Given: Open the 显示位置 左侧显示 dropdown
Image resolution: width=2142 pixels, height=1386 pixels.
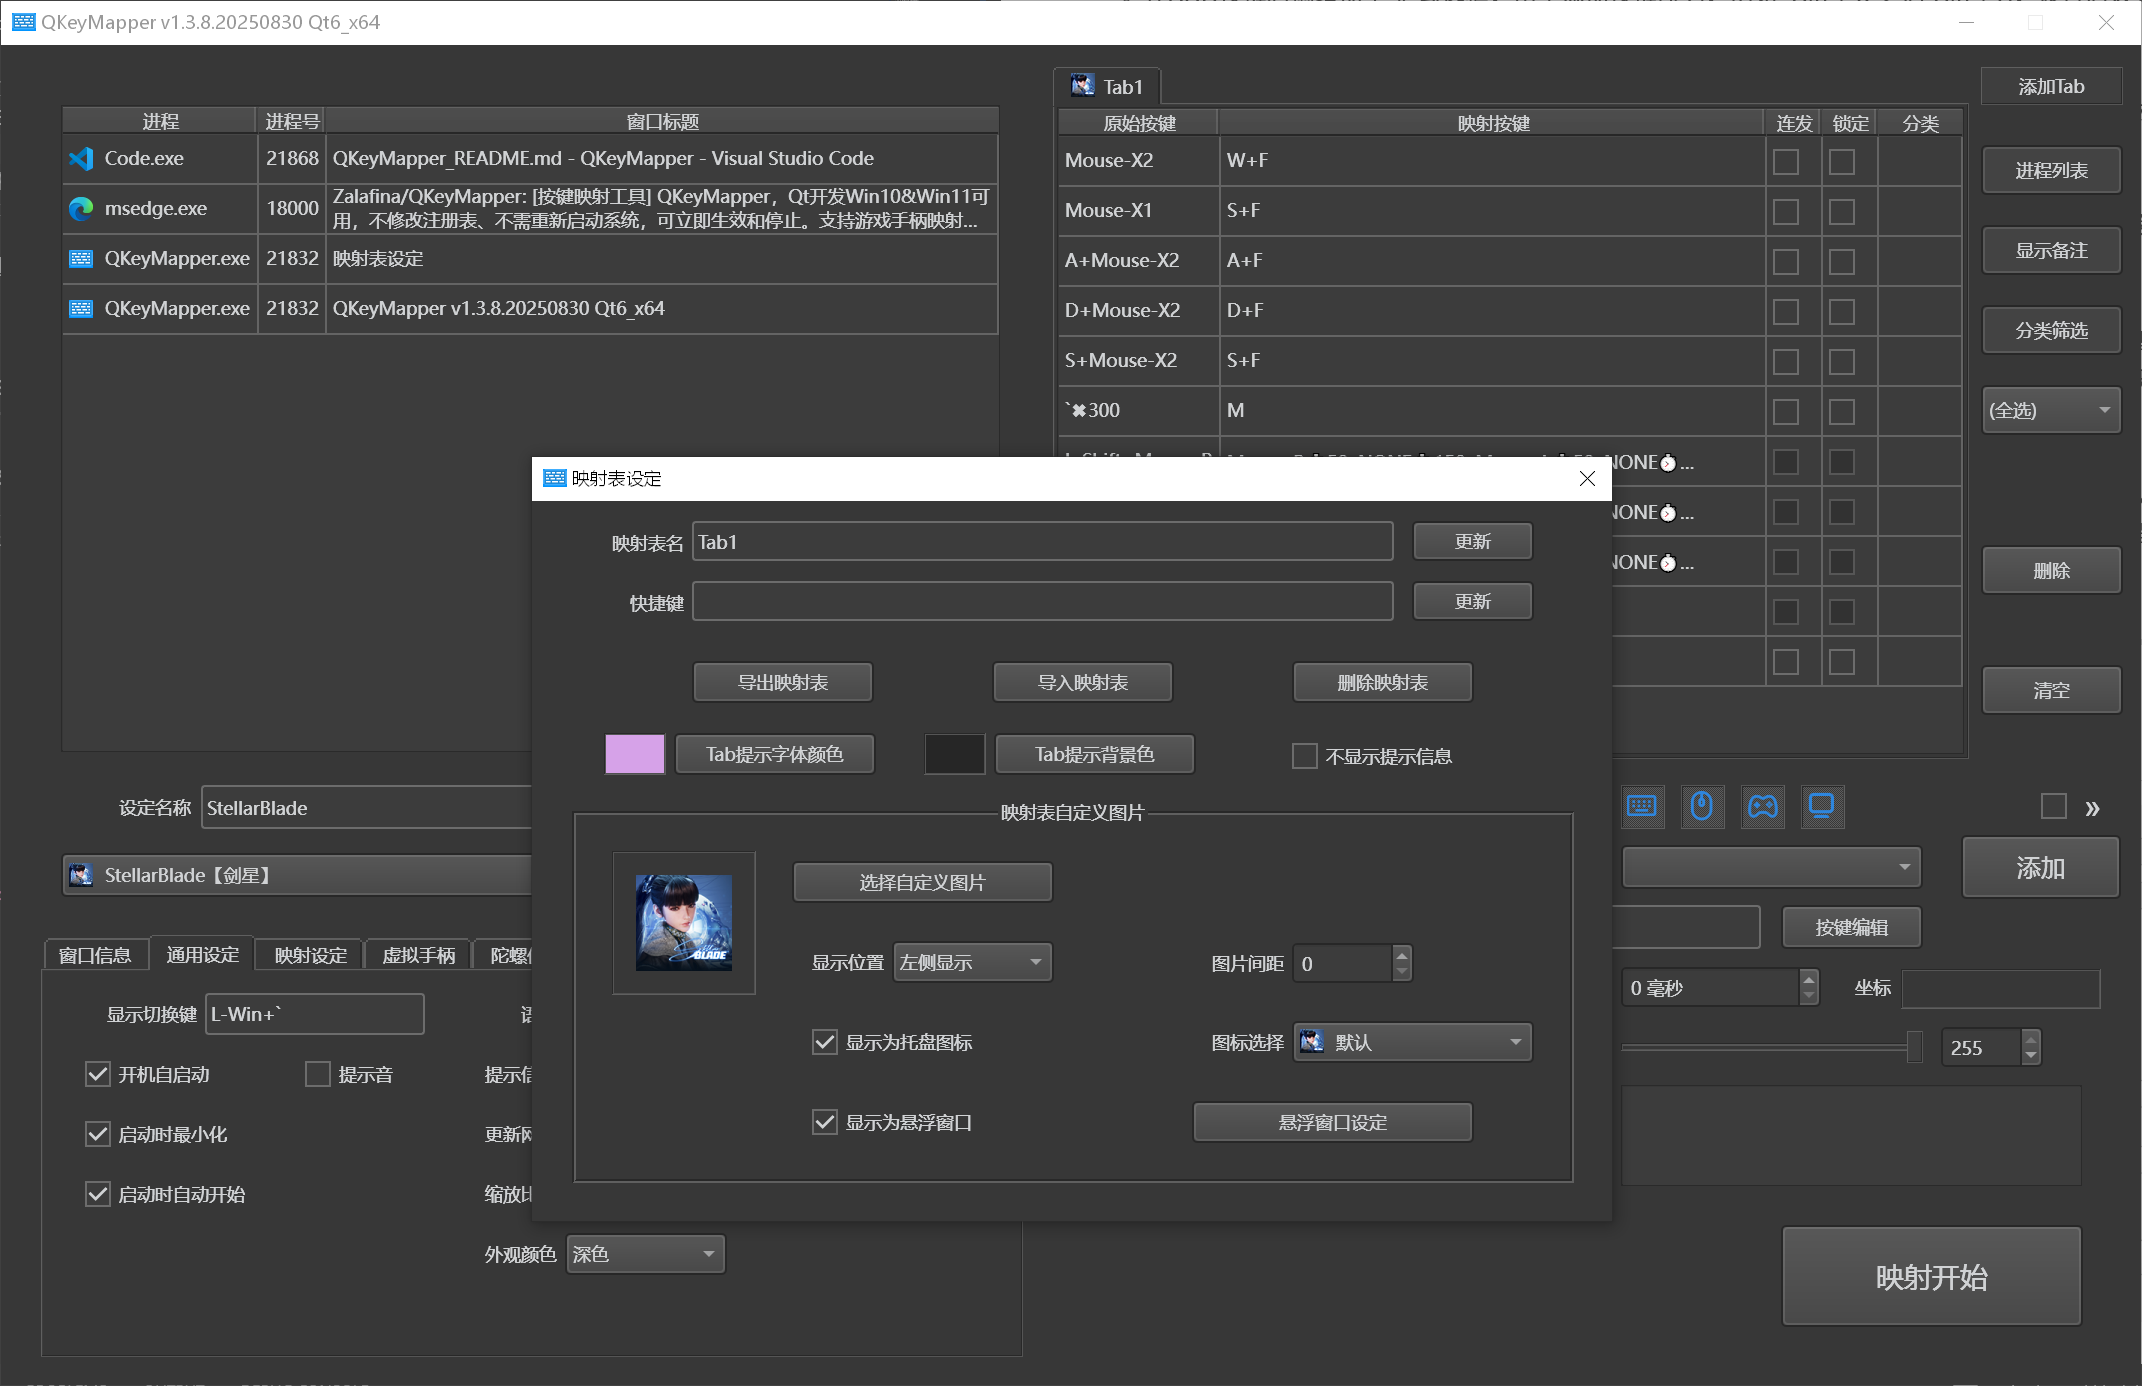Looking at the screenshot, I should 972,962.
